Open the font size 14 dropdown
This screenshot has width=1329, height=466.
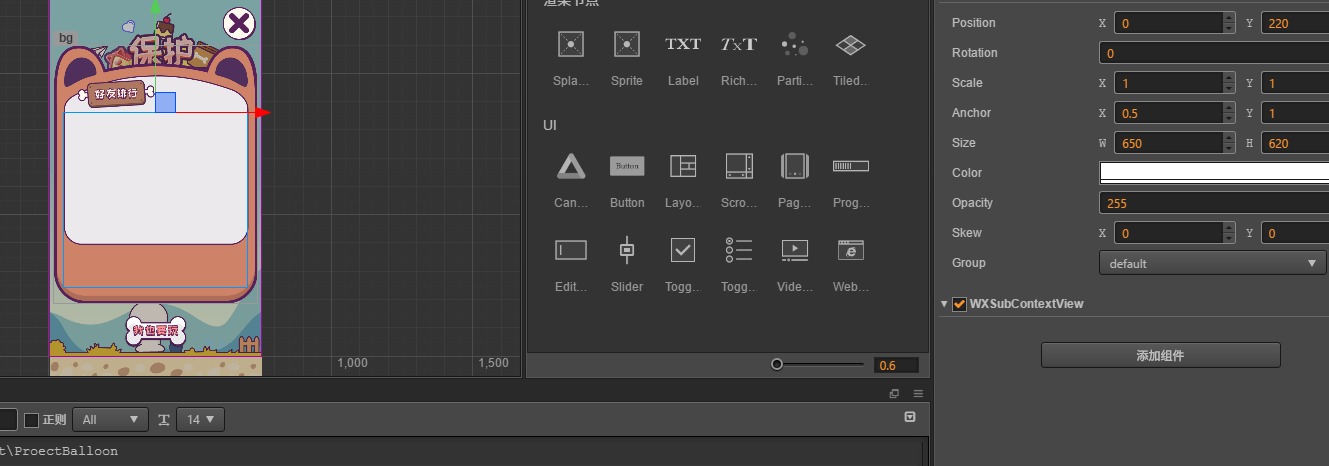click(x=200, y=420)
